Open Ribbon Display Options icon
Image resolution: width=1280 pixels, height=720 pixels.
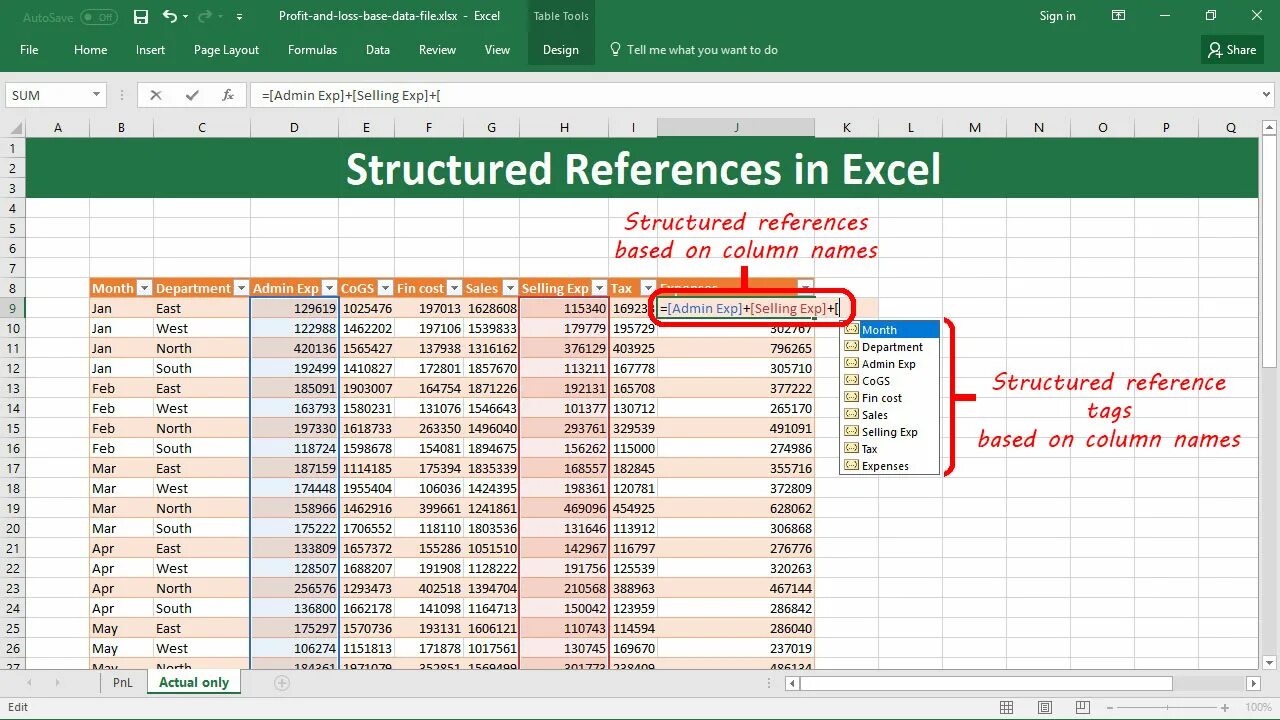pos(1121,16)
